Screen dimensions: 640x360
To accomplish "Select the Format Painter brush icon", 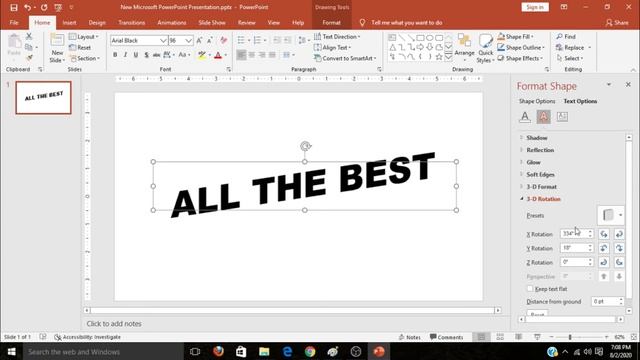I will coord(29,58).
